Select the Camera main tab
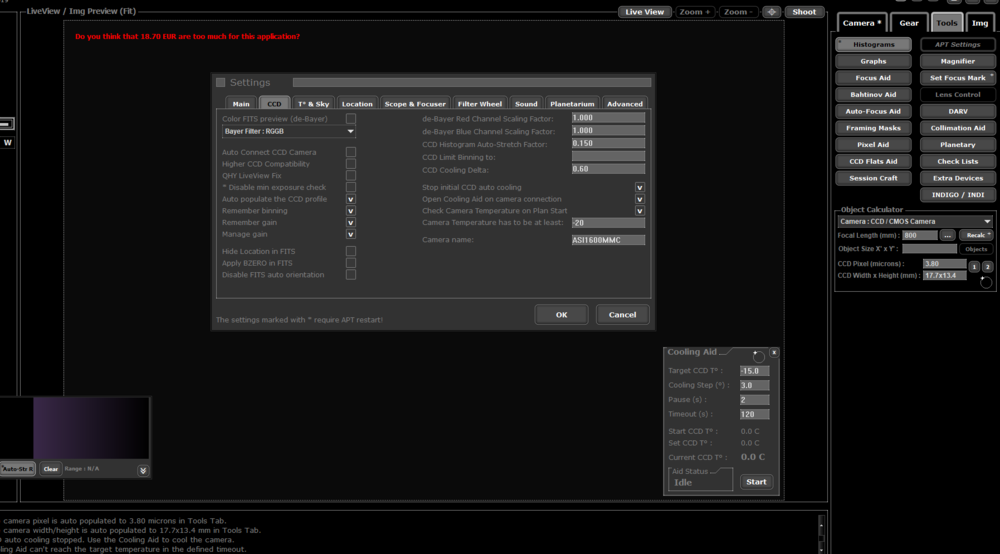1000x554 pixels. 862,23
